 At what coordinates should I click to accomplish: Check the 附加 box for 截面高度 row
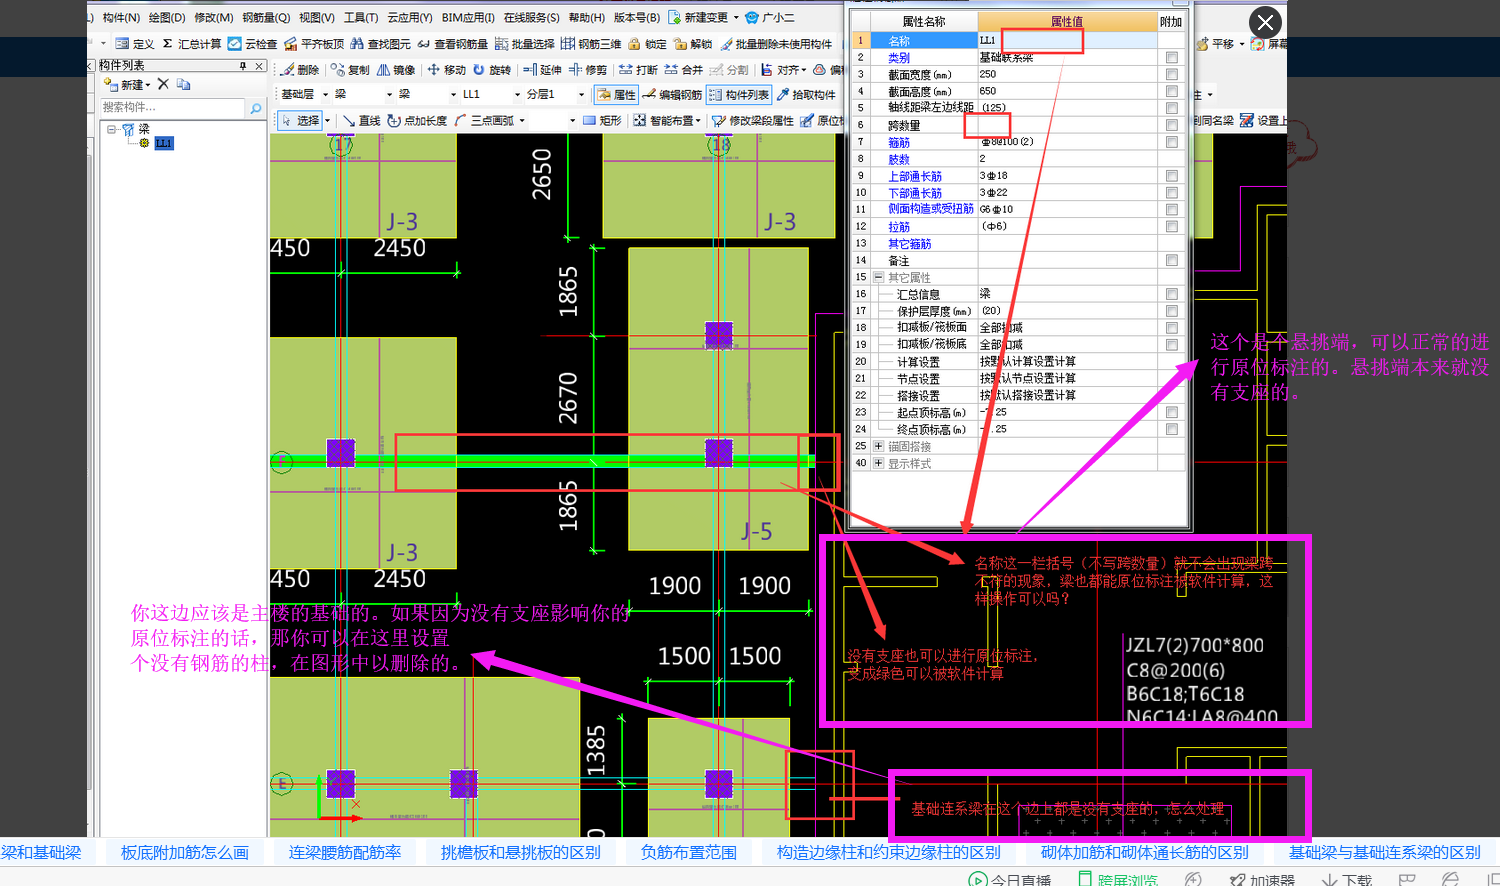tap(1172, 91)
